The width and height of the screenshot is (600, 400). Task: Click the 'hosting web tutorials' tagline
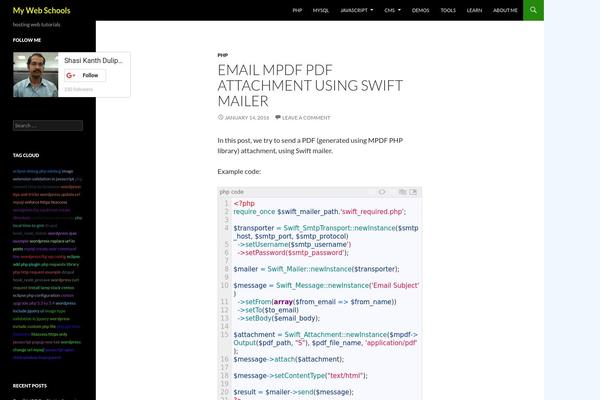coord(36,24)
